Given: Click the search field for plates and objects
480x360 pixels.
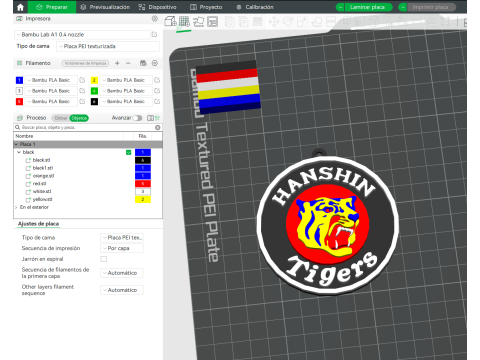Looking at the screenshot, I should tap(87, 127).
